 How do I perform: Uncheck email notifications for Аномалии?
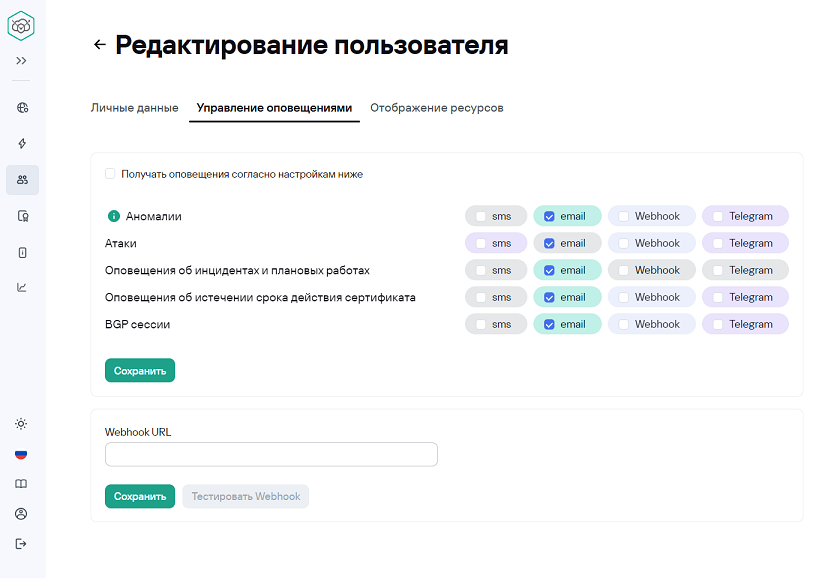pos(550,215)
